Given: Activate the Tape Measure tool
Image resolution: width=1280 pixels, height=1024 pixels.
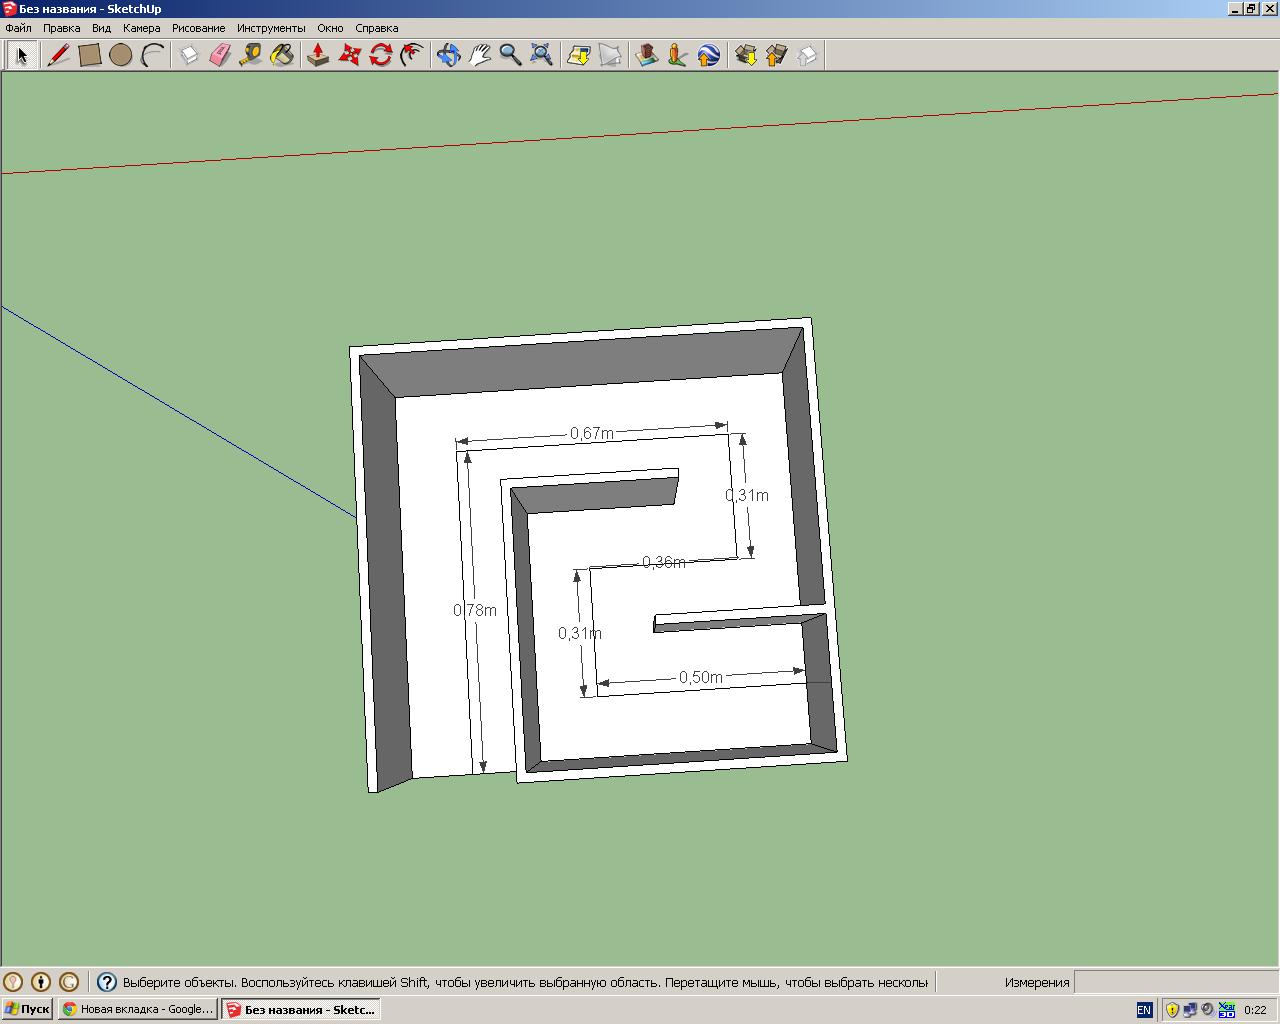Looking at the screenshot, I should point(251,55).
